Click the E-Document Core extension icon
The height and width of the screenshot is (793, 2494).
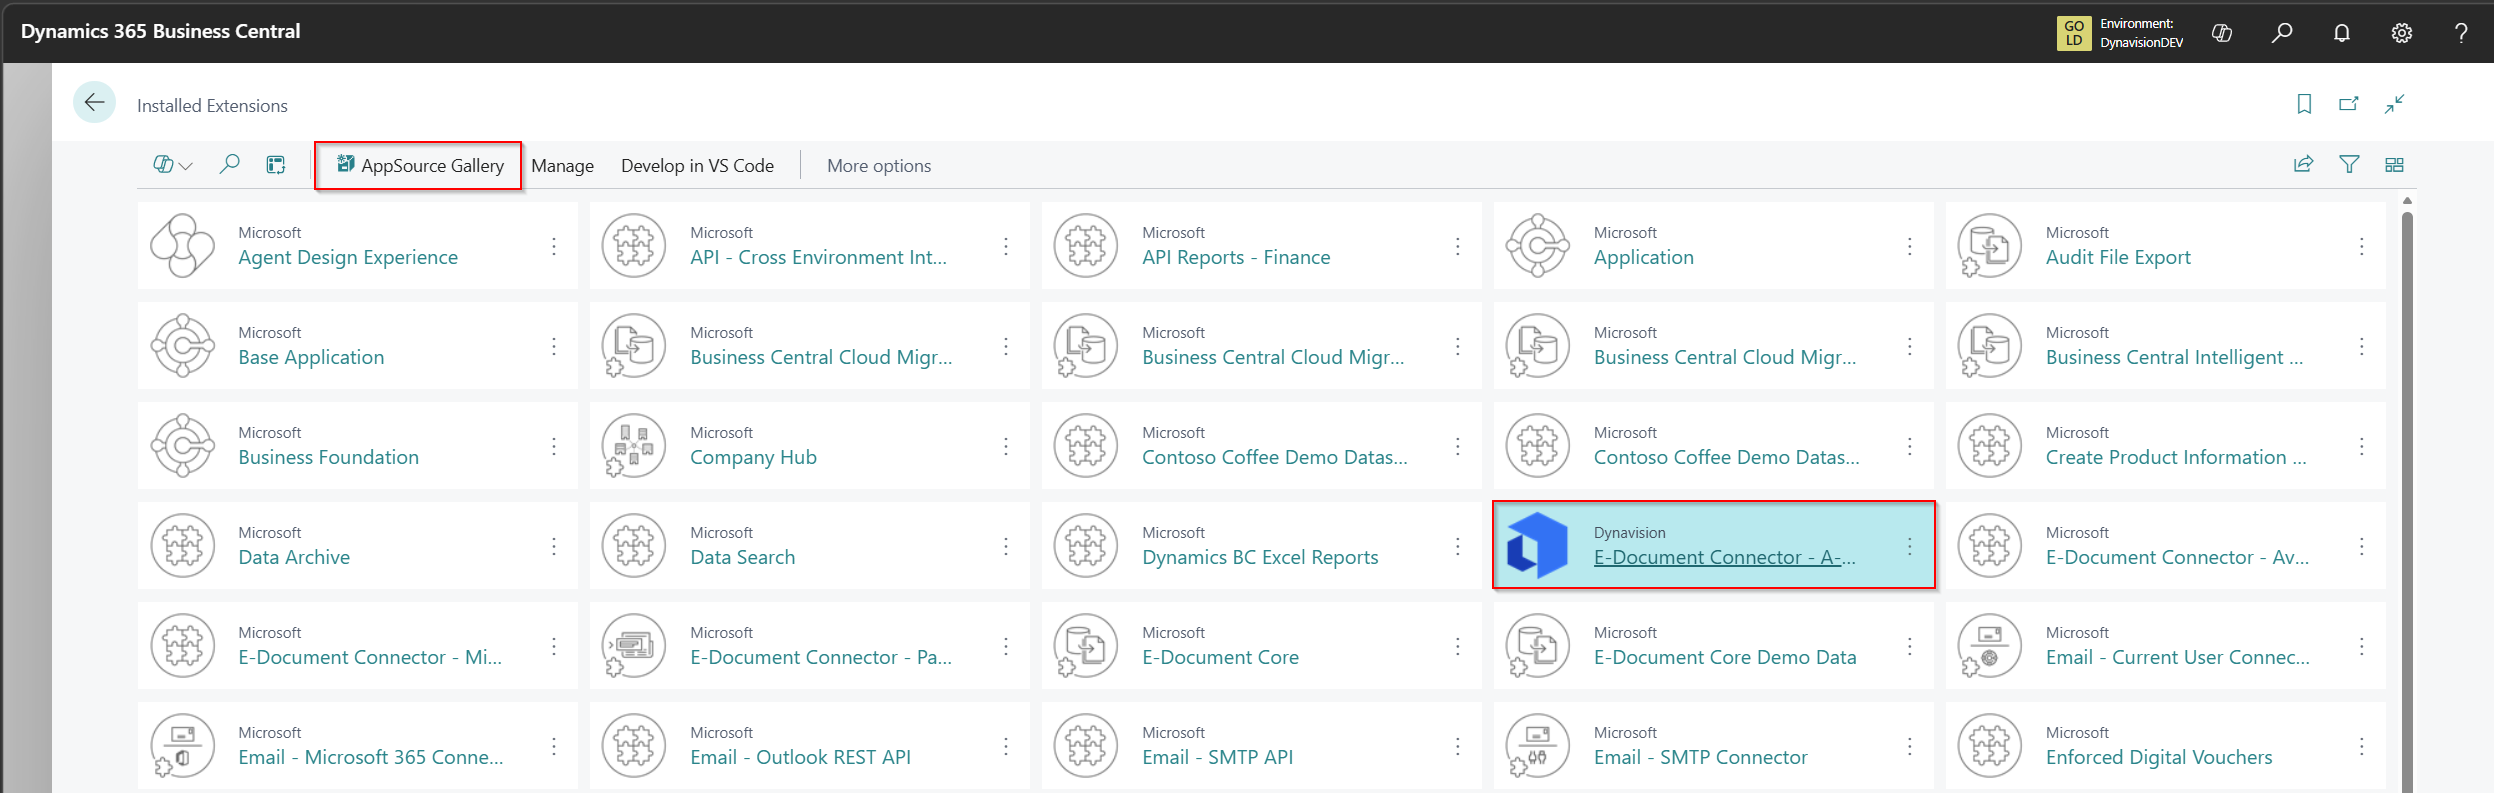1085,645
